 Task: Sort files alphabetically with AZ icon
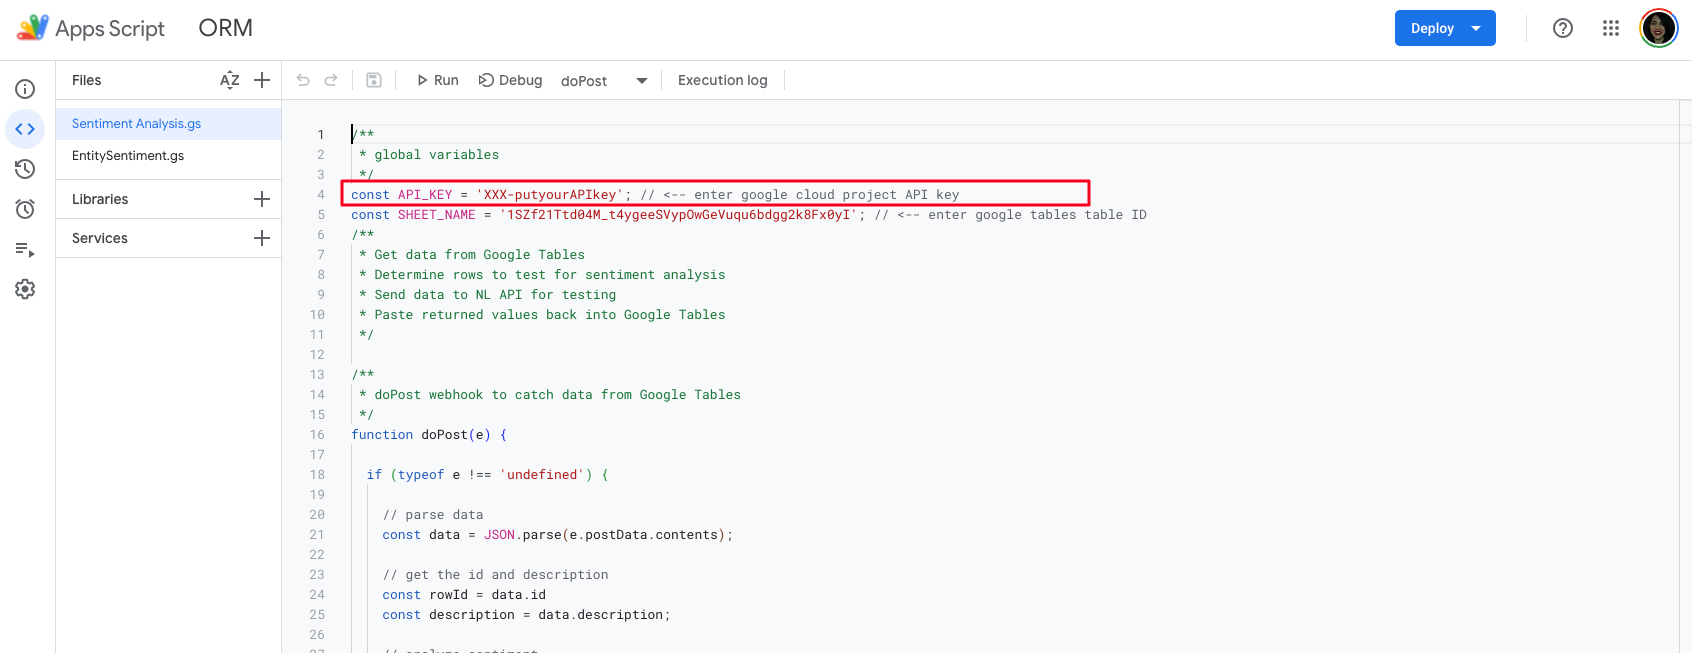pos(230,80)
